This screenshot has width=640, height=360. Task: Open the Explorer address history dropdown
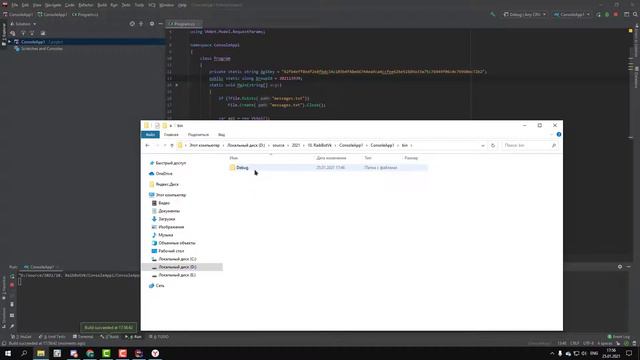[x=483, y=145]
